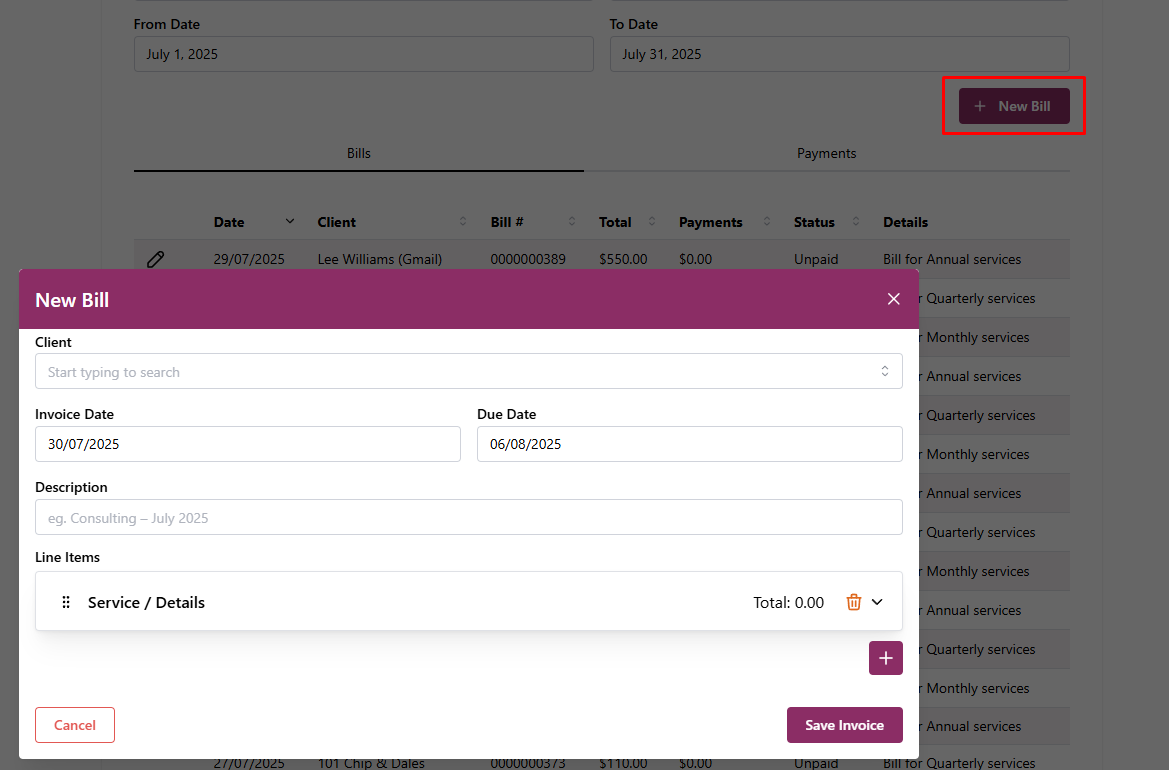Click the pencil edit icon for Lee Williams bill

pos(155,259)
